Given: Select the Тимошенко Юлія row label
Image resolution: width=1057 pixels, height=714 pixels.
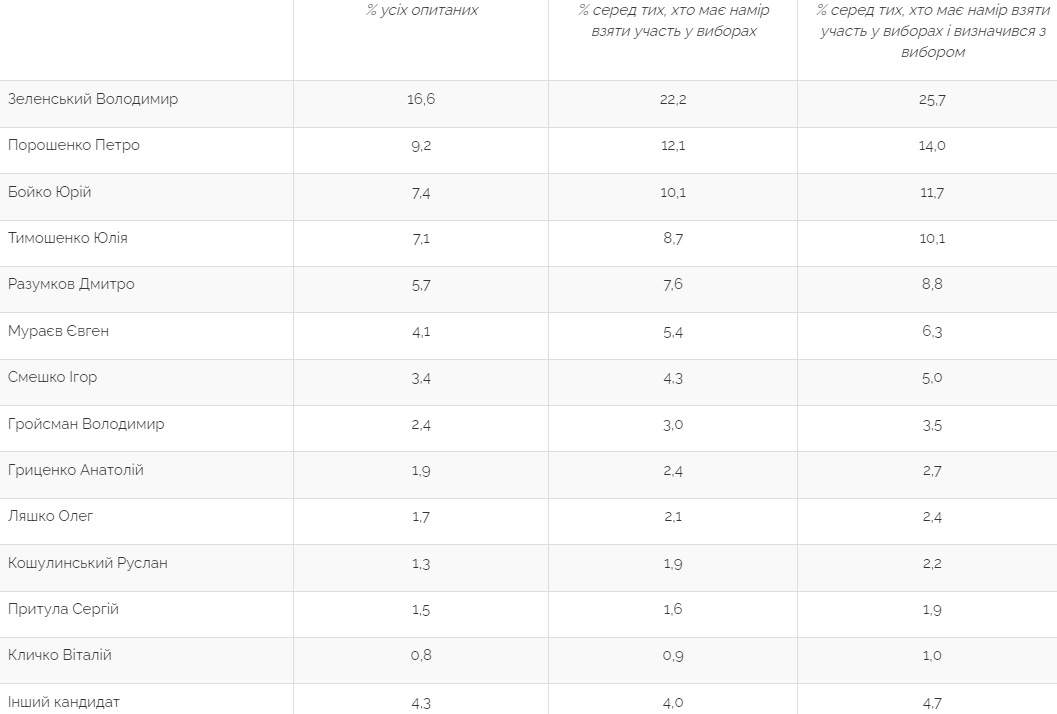Looking at the screenshot, I should click(x=68, y=238).
